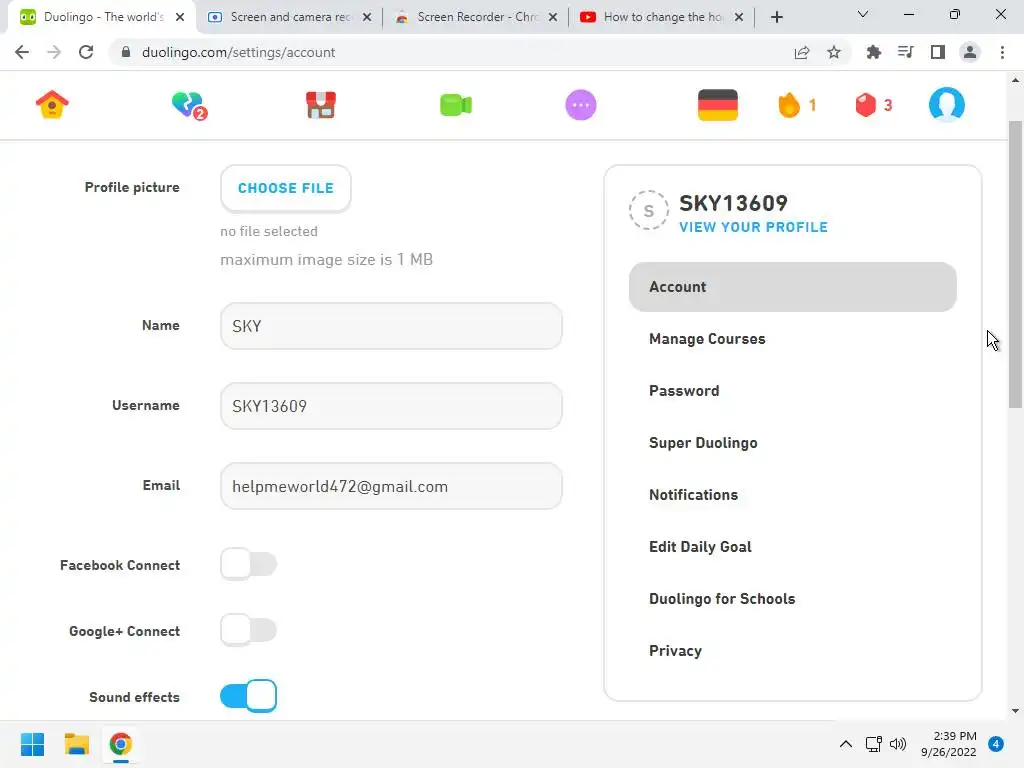The image size is (1024, 768).
Task: Open the volume icon in system tray
Action: (x=898, y=744)
